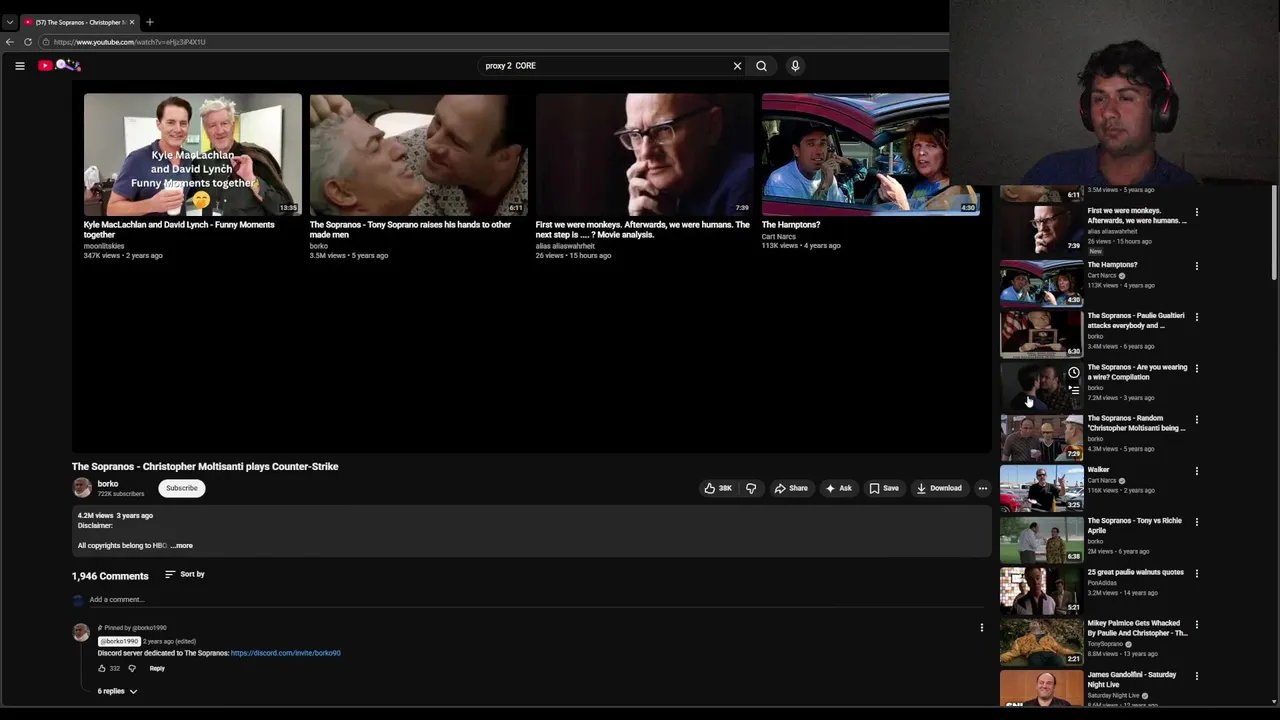Clear the search box with the X icon
Screen dimensions: 1280x720
coord(737,66)
